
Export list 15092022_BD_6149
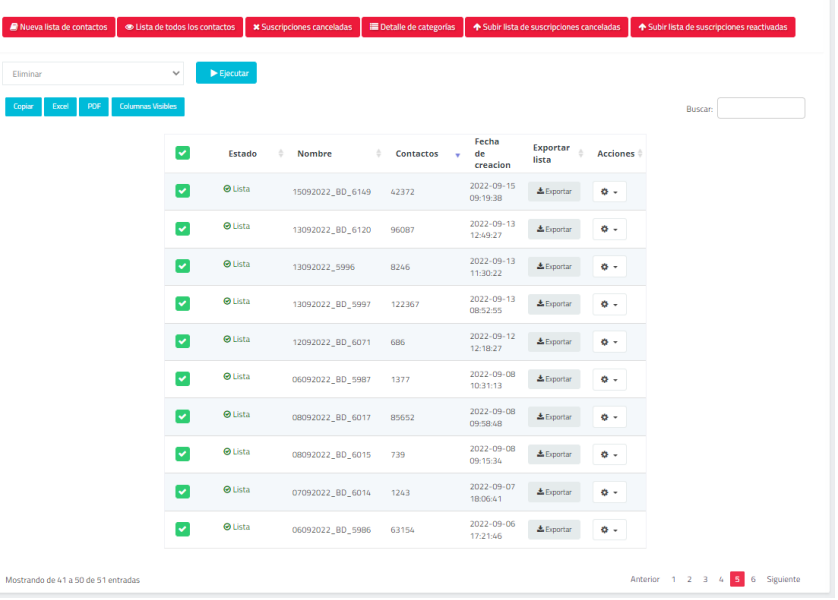(554, 191)
